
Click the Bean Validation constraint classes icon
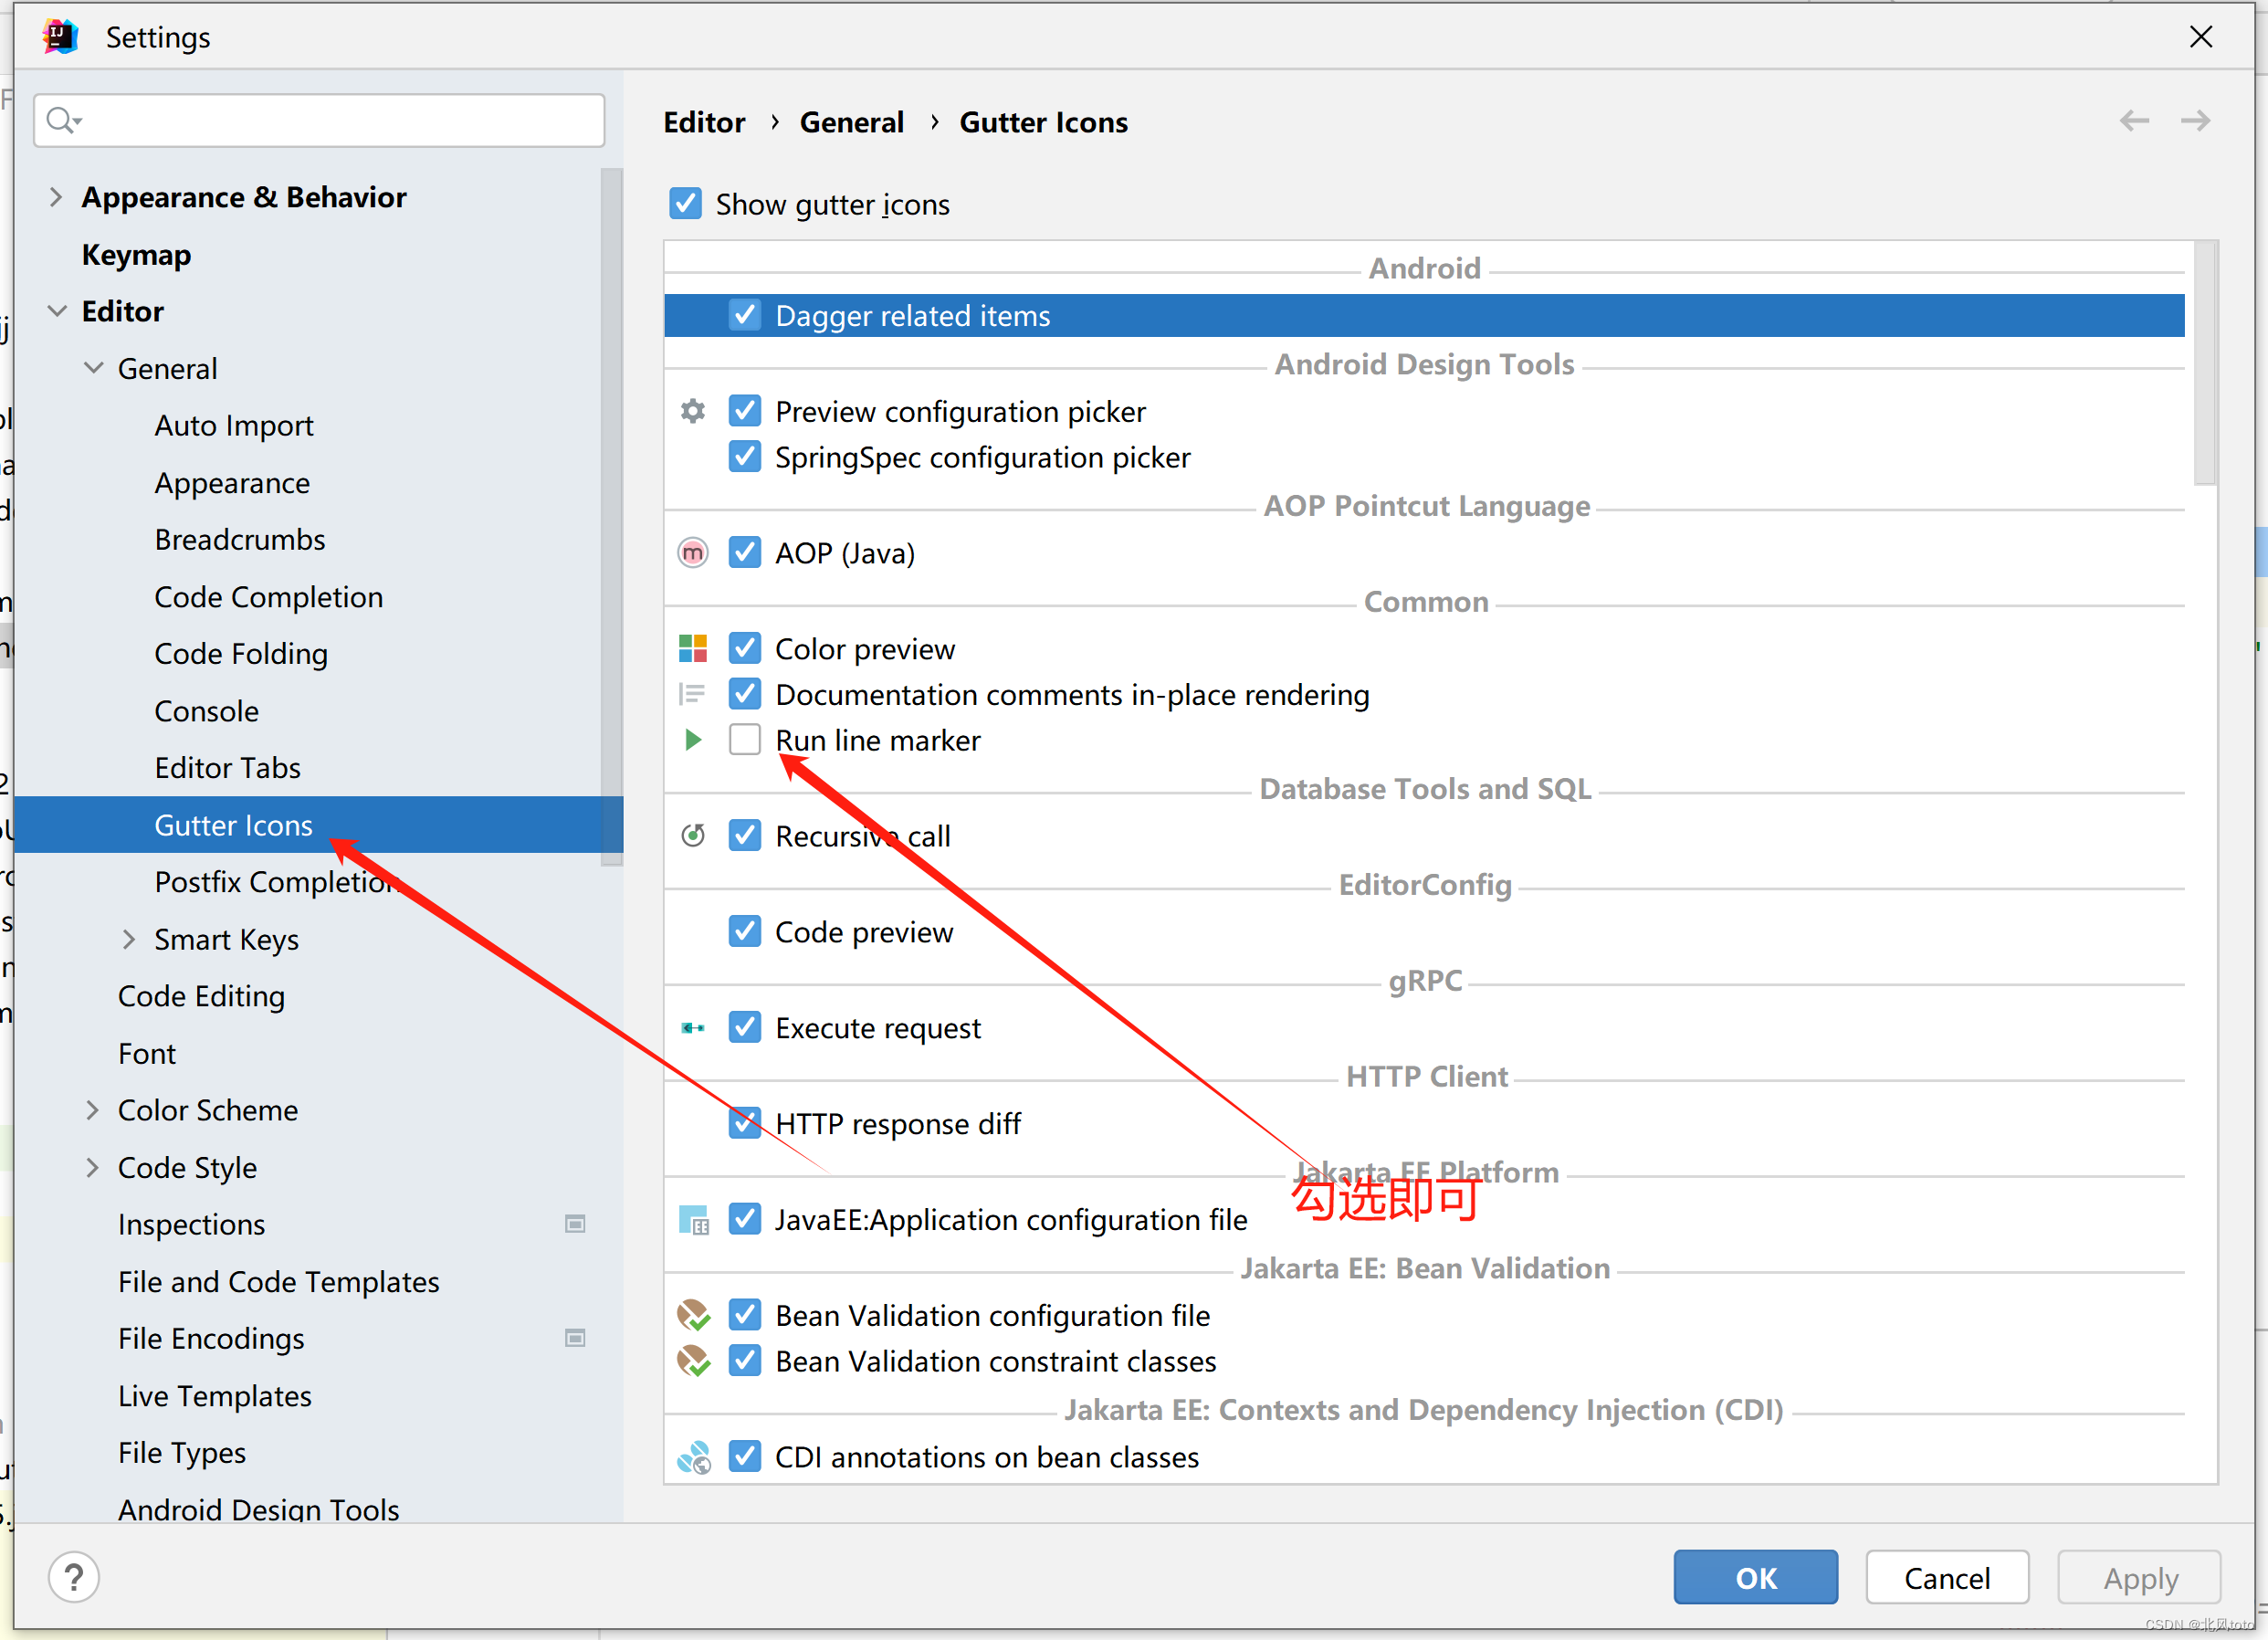694,1361
